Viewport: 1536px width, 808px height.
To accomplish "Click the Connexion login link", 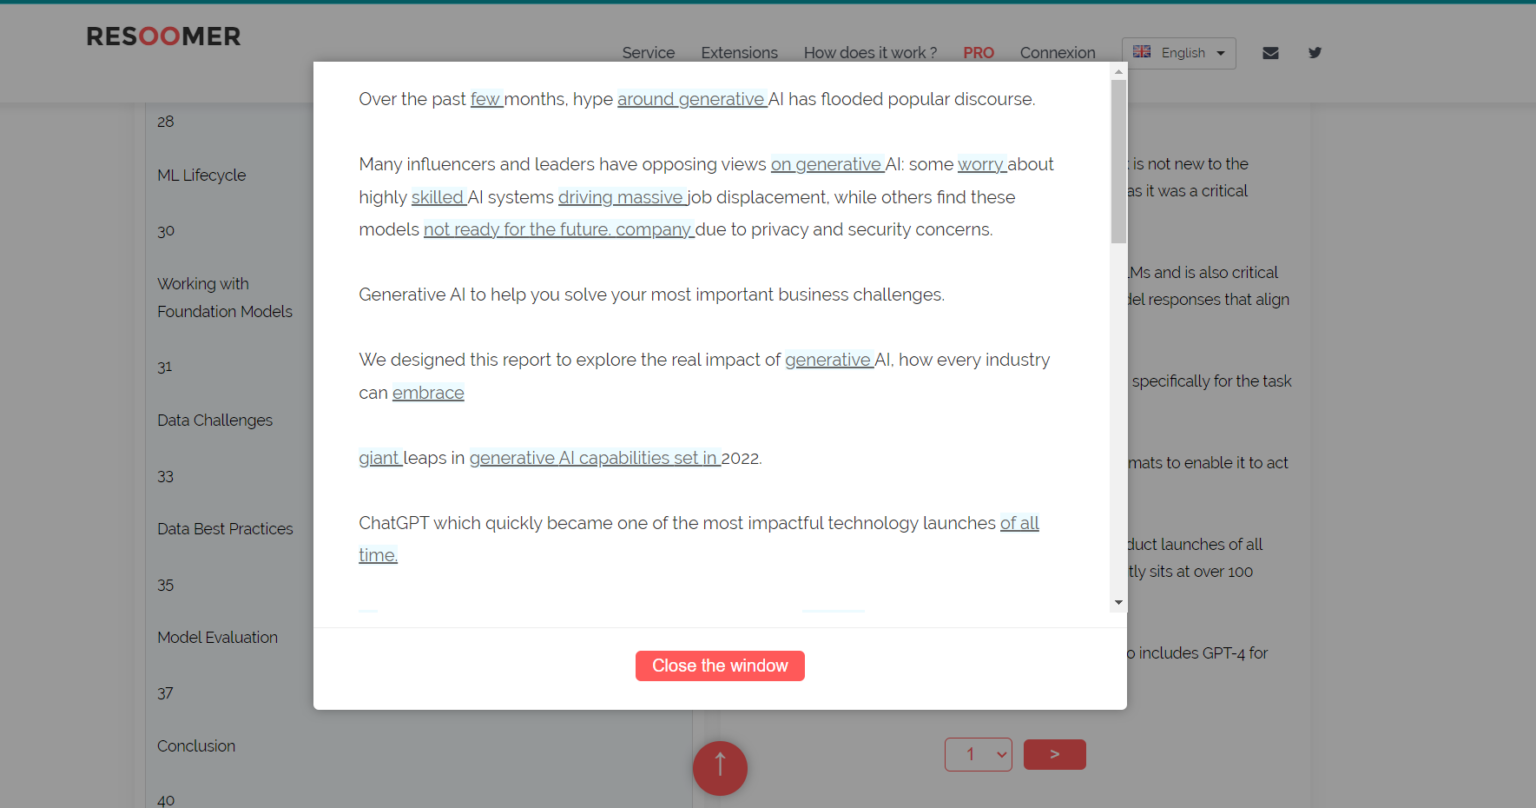I will 1057,53.
